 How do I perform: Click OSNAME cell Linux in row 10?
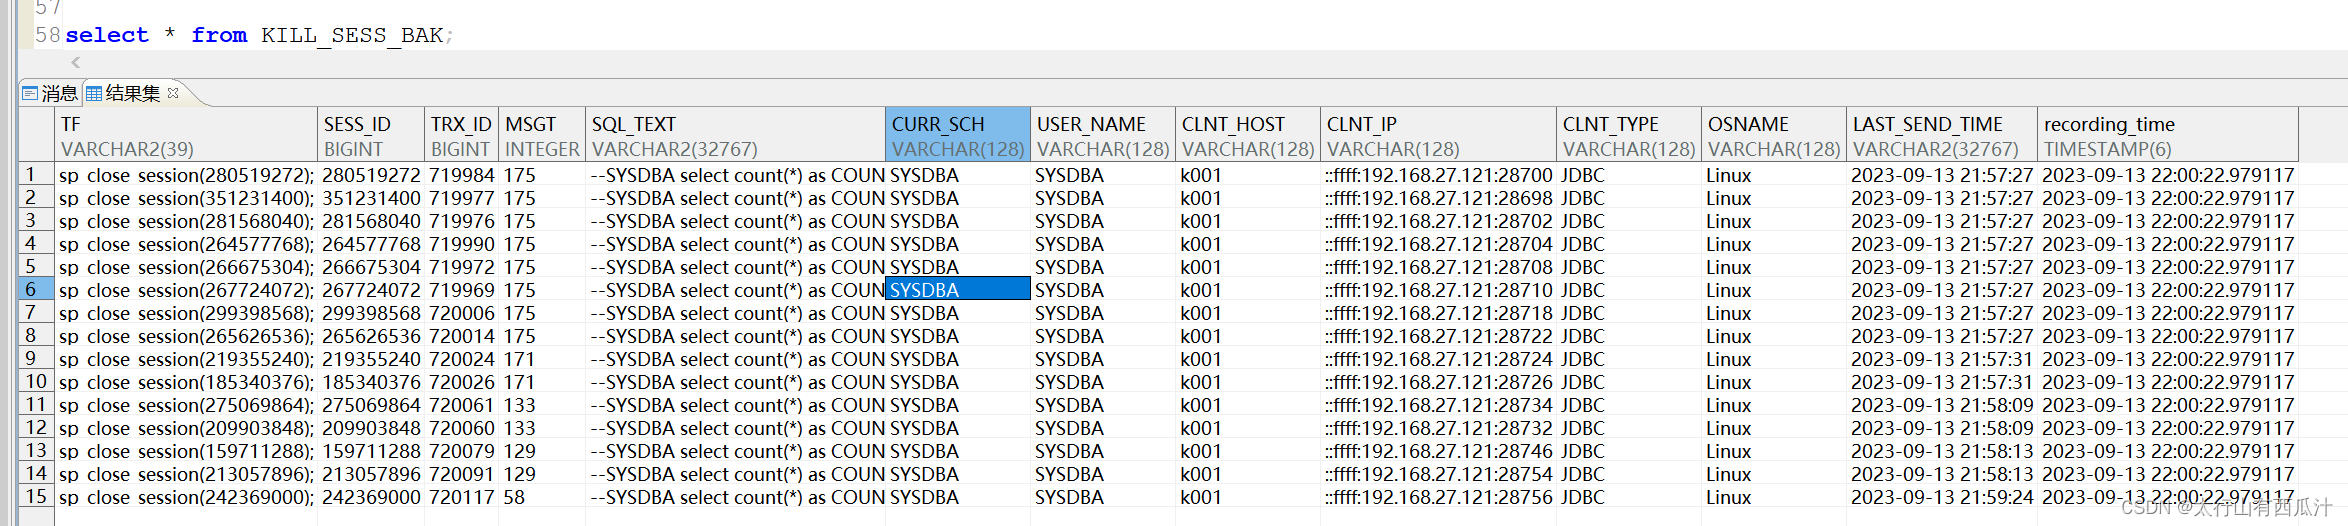pos(1729,382)
